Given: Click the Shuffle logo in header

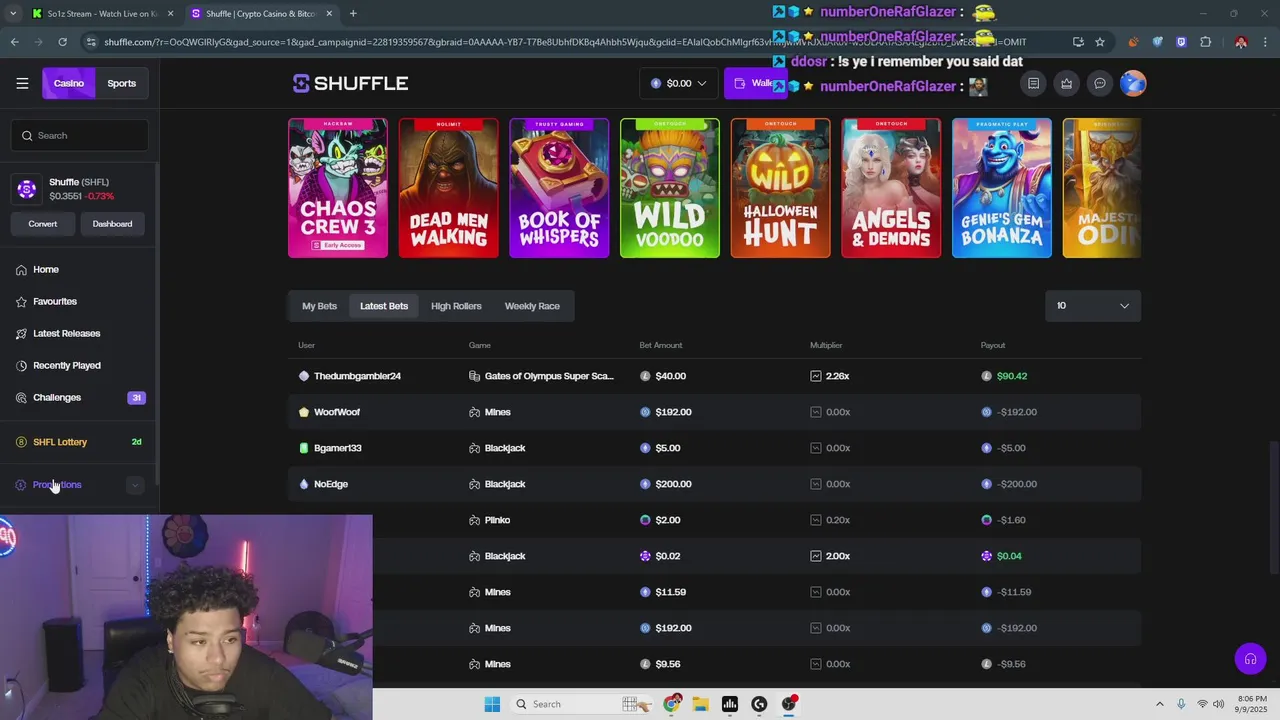Looking at the screenshot, I should [x=350, y=83].
